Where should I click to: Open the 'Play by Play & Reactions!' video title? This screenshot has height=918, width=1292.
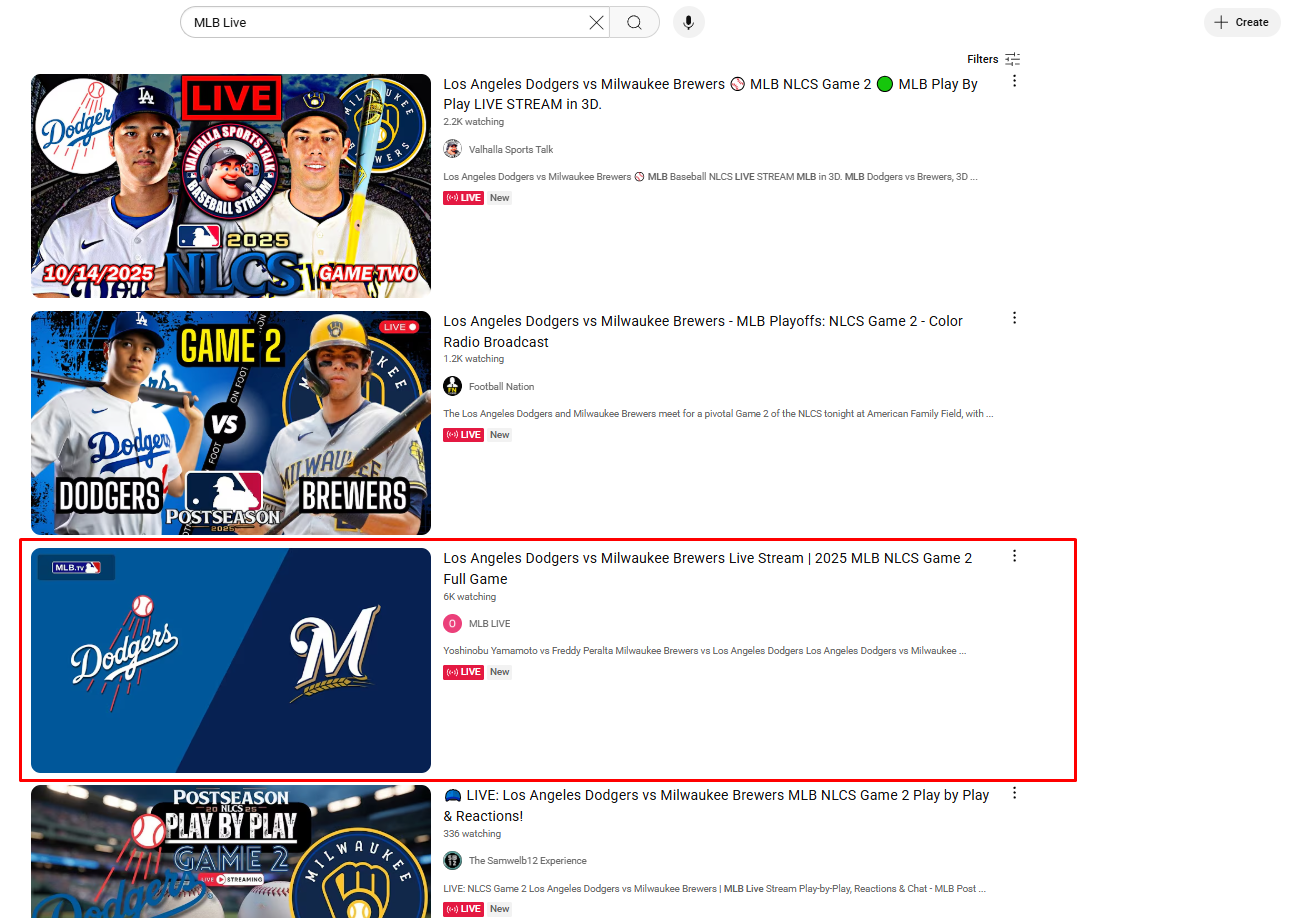[716, 805]
